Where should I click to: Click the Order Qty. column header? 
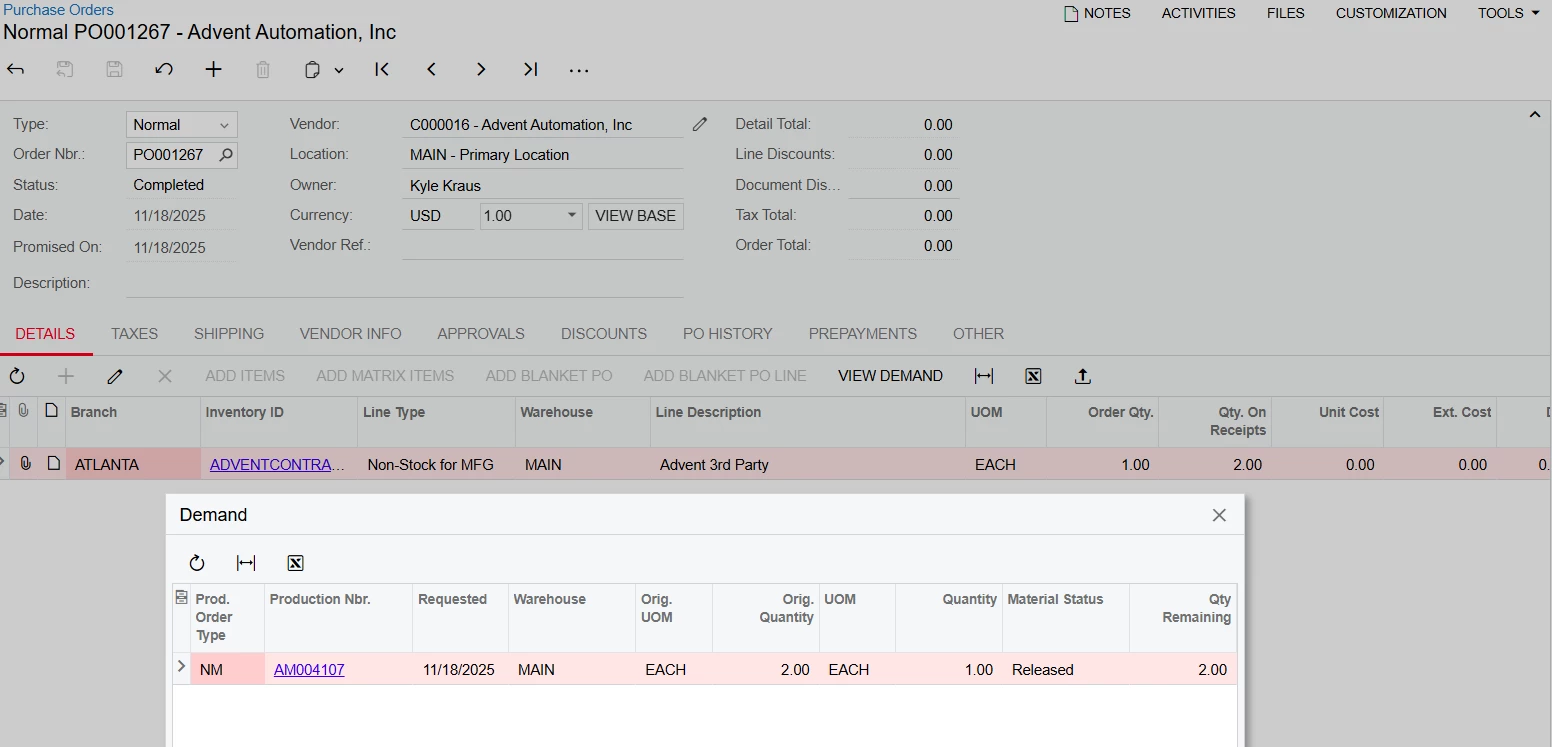pos(1102,422)
